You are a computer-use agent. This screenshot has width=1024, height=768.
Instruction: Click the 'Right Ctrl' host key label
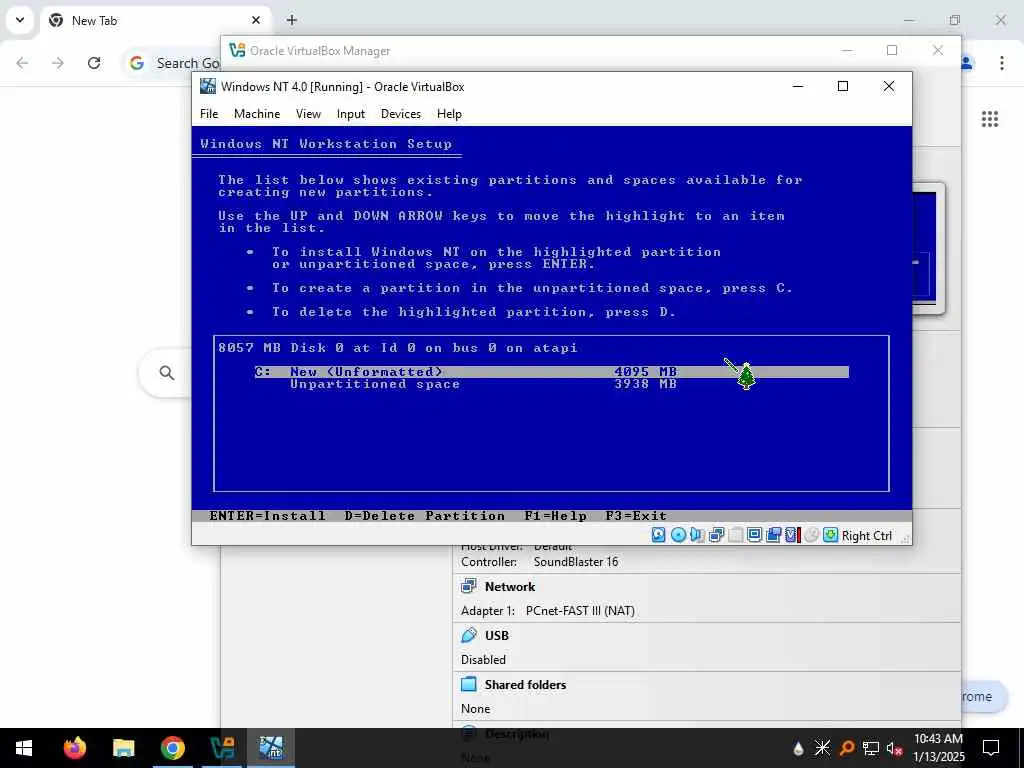867,536
